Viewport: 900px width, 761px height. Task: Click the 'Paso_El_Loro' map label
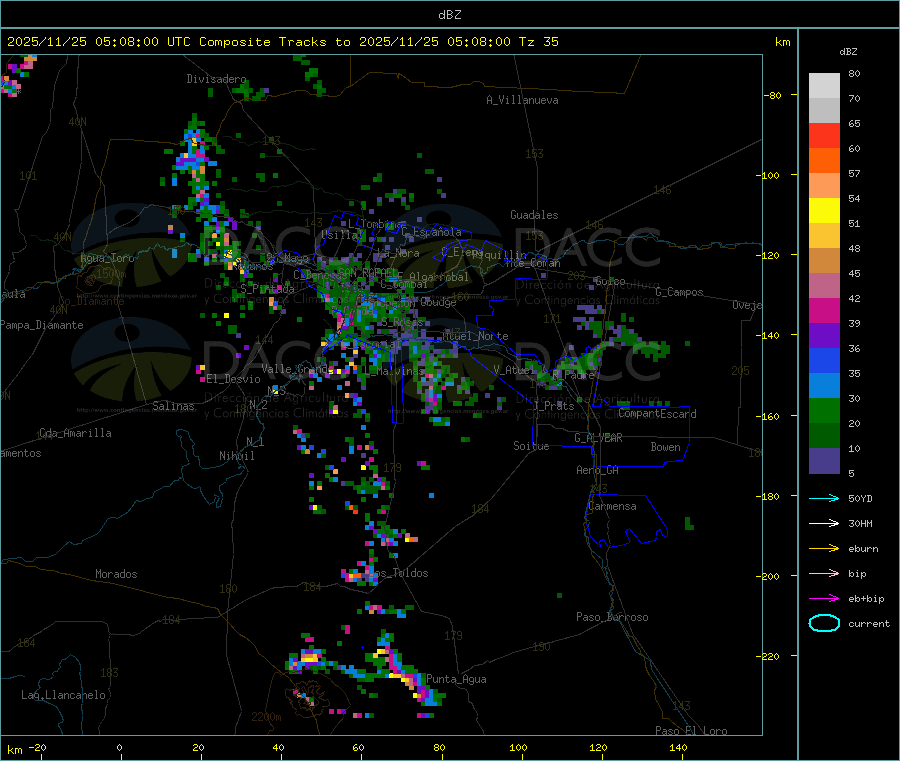point(691,731)
